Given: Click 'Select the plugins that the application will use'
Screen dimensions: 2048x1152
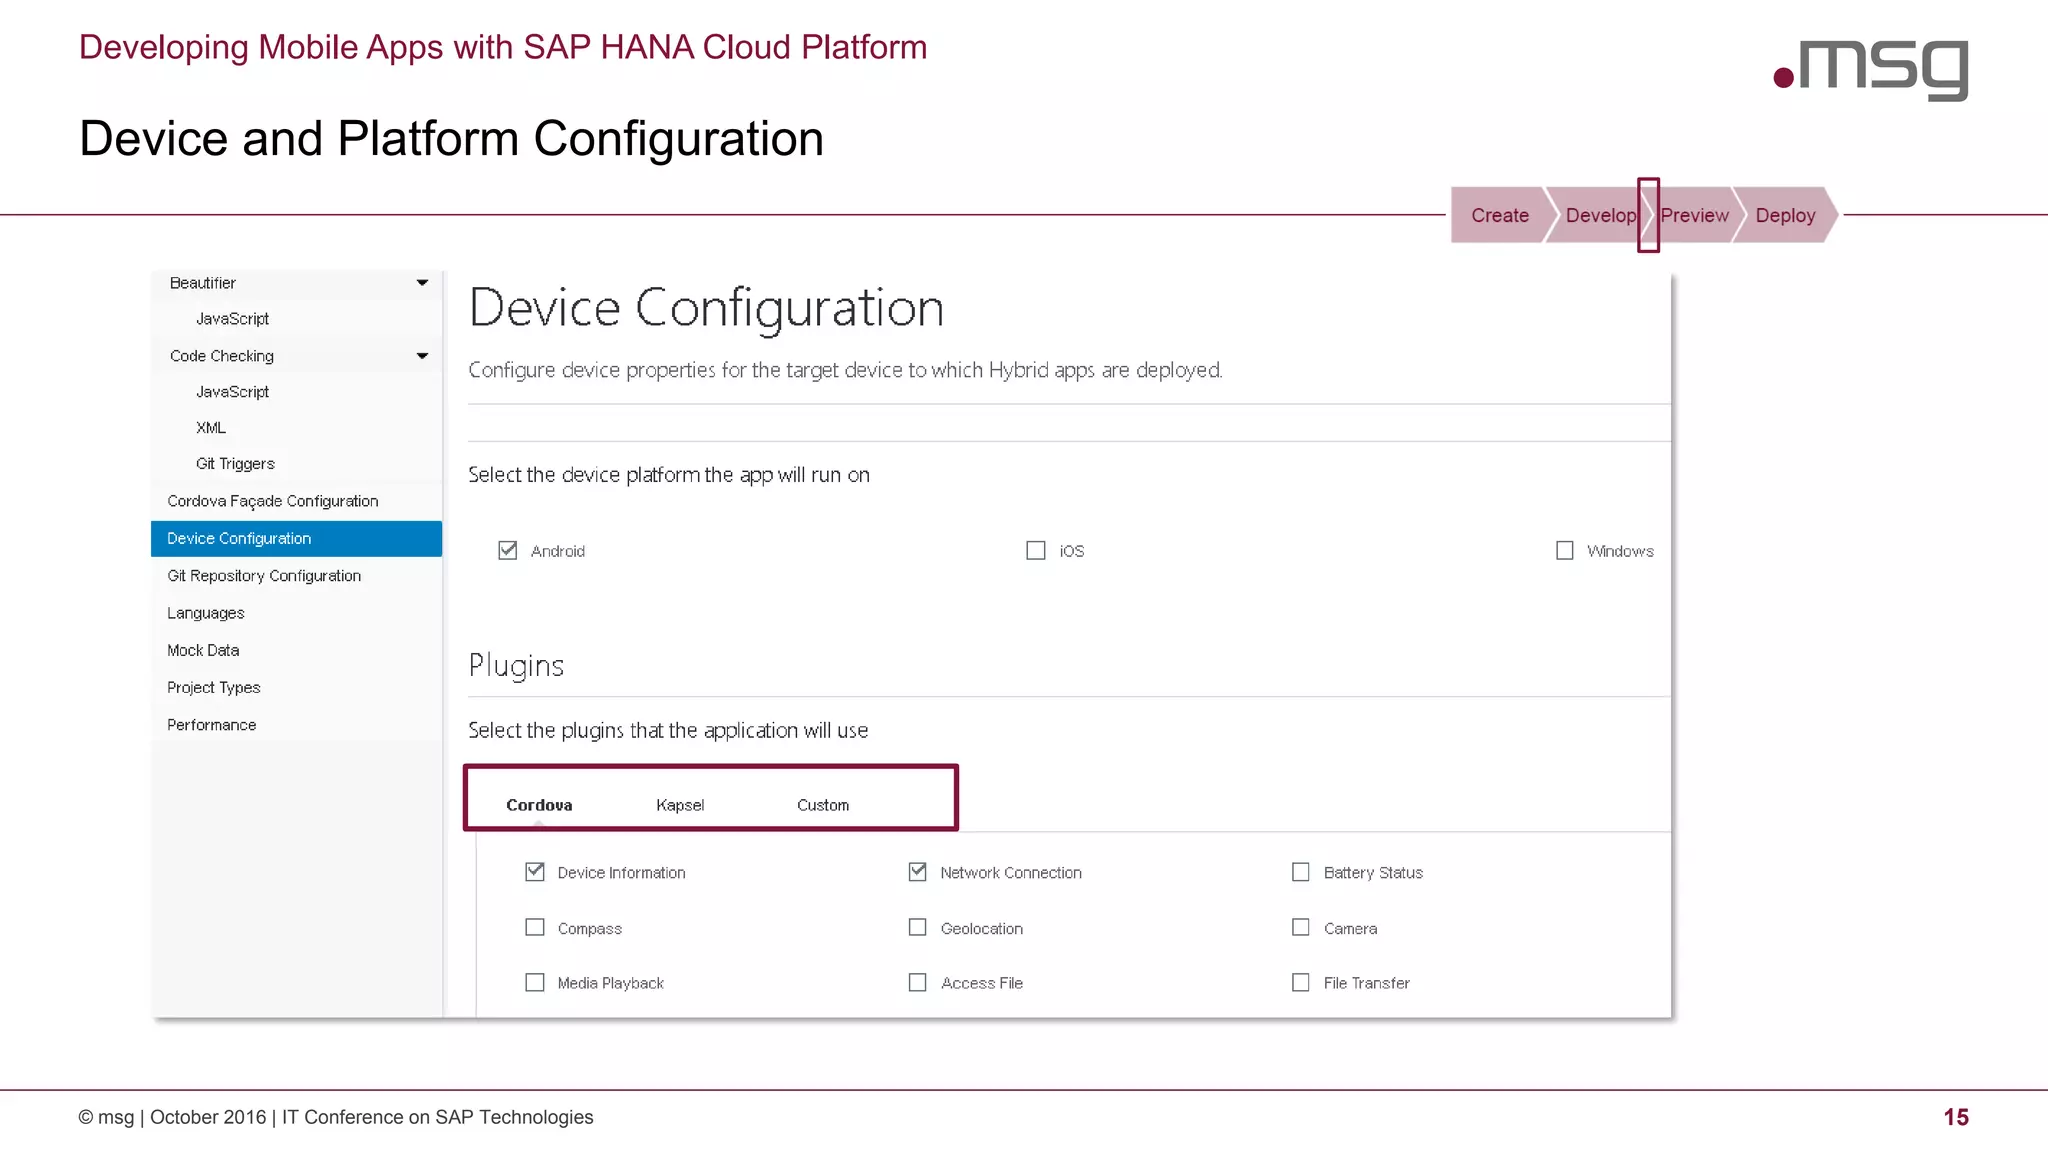Looking at the screenshot, I should 668,731.
